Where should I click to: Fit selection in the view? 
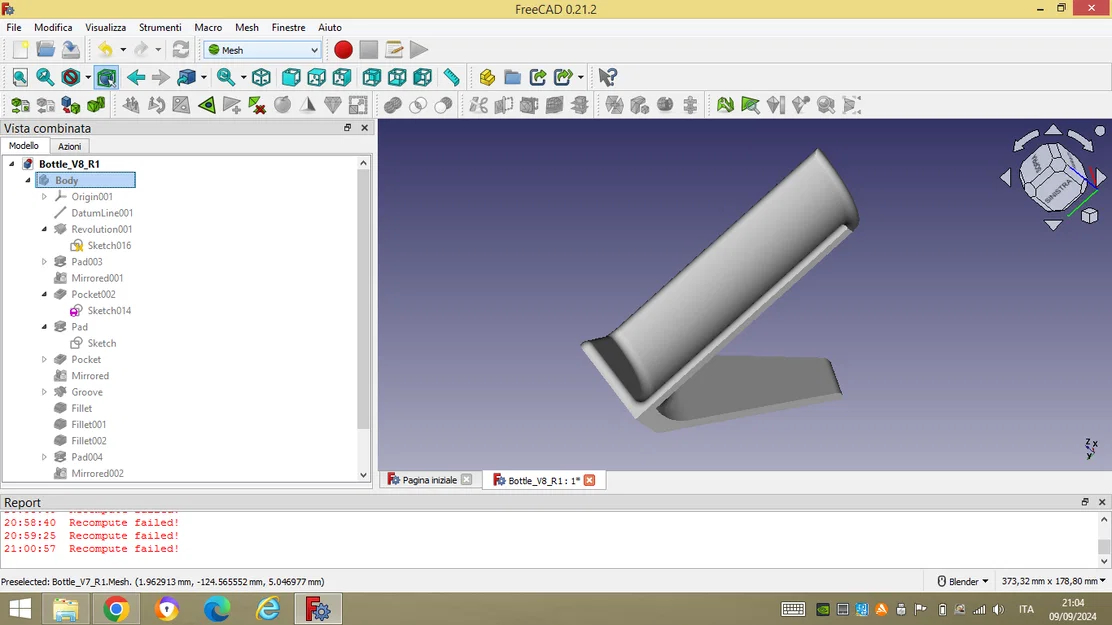coord(45,77)
